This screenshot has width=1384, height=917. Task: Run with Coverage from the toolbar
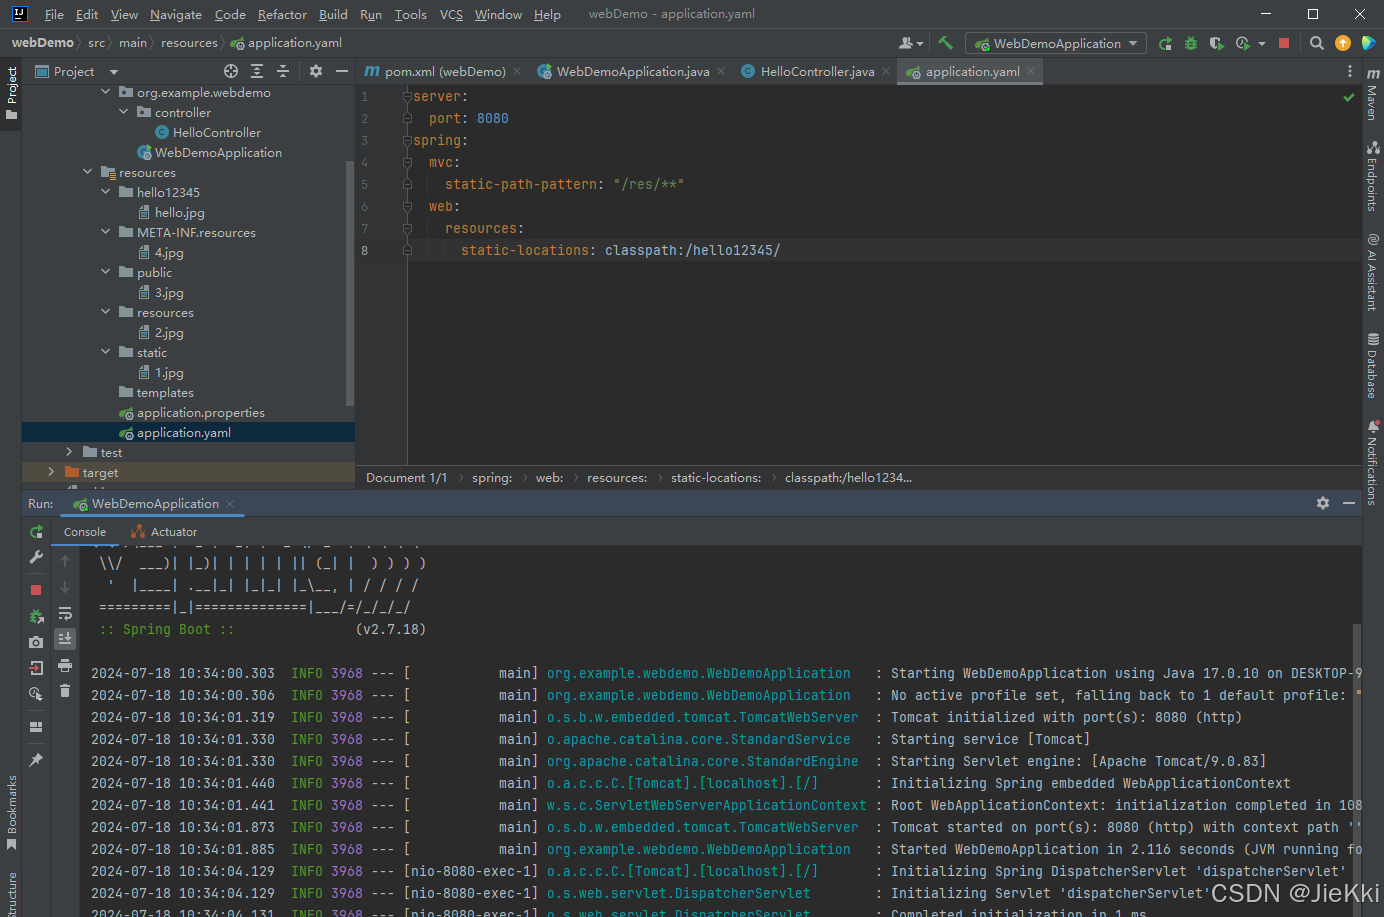[1216, 43]
